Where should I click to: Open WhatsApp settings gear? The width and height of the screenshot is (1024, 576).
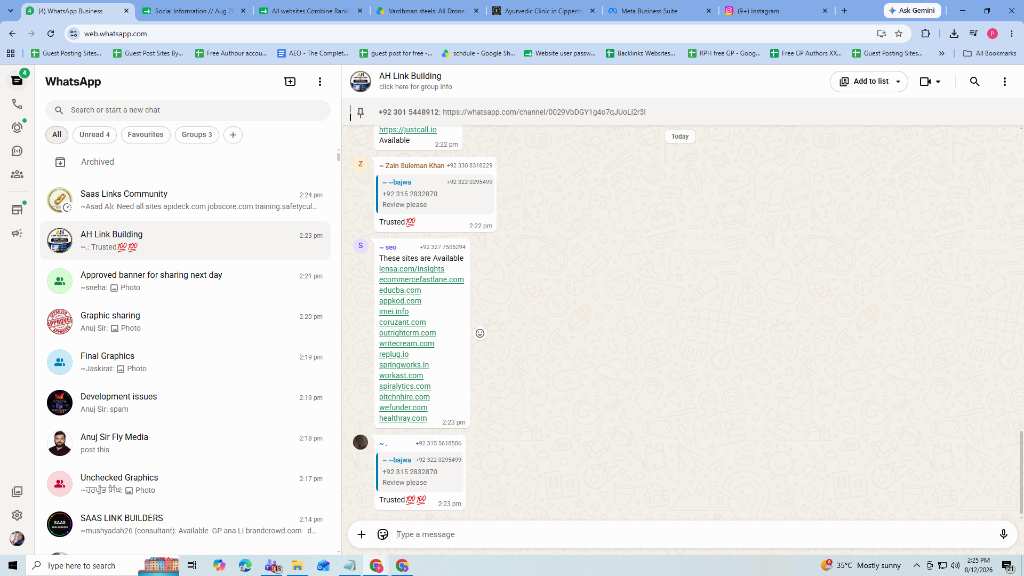(17, 515)
